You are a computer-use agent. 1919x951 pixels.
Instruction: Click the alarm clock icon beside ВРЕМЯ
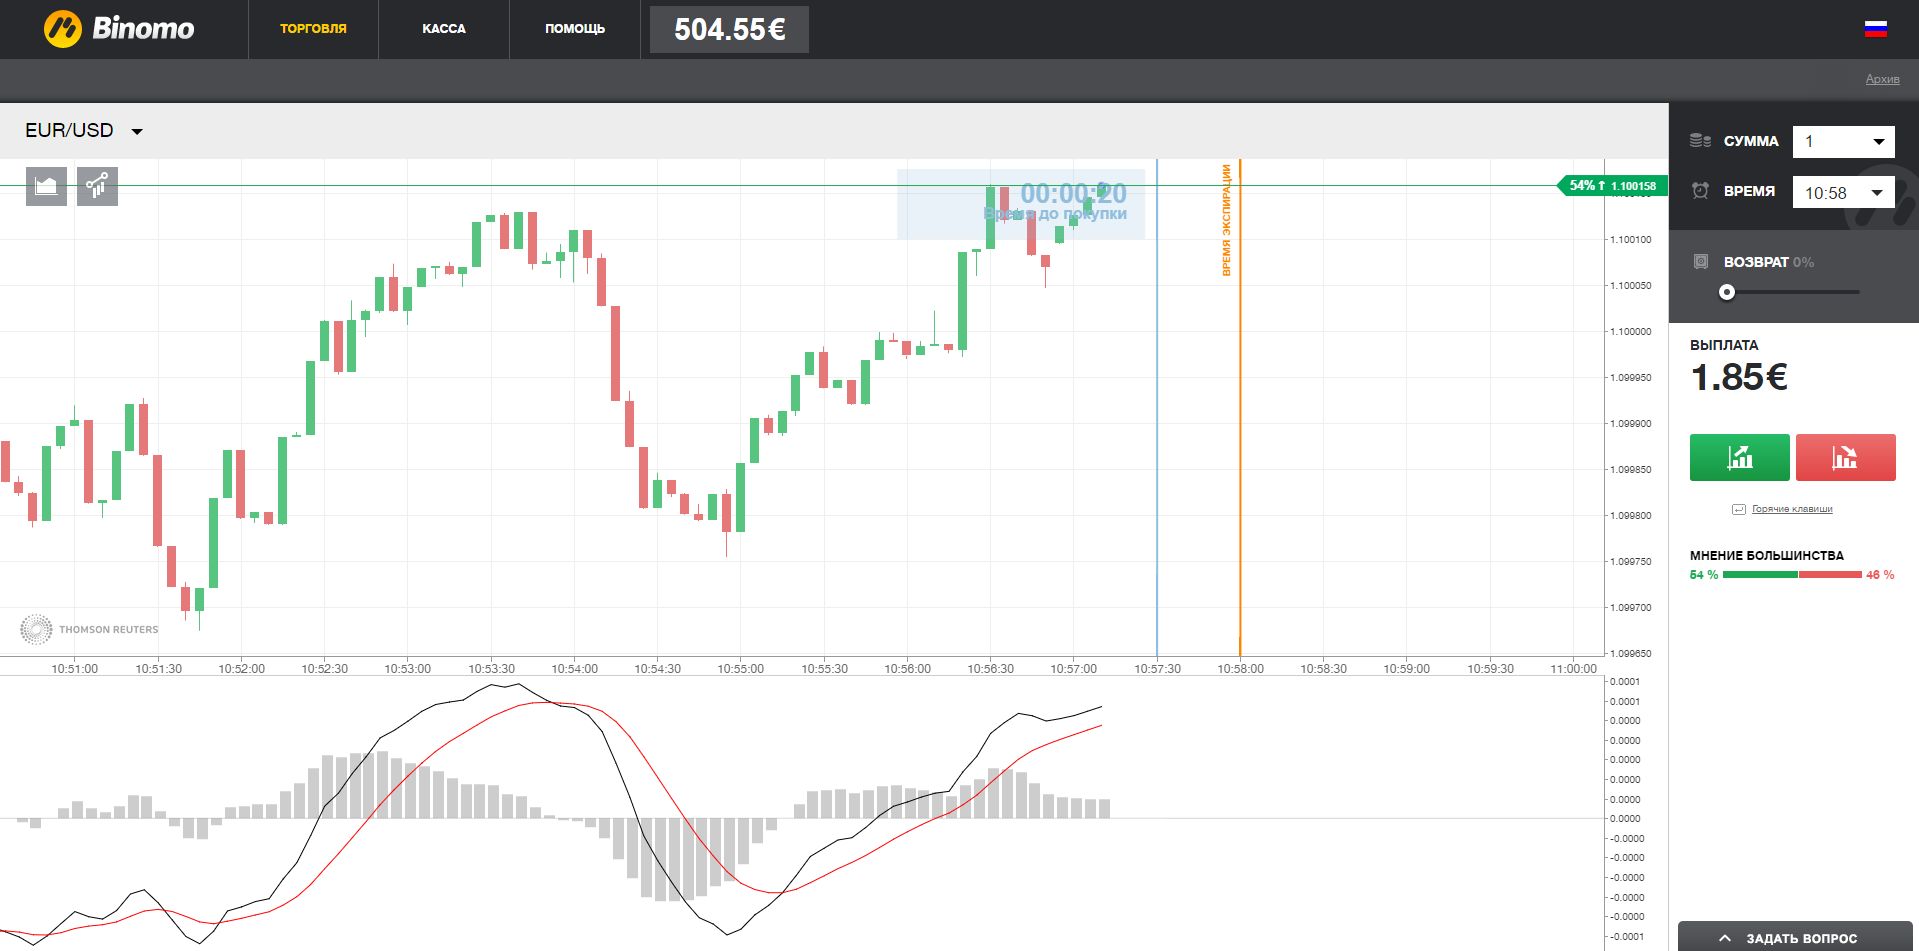1698,190
